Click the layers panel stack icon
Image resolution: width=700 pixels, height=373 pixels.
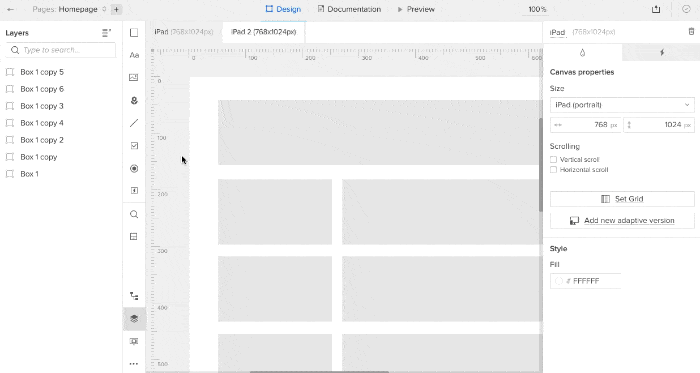point(134,319)
